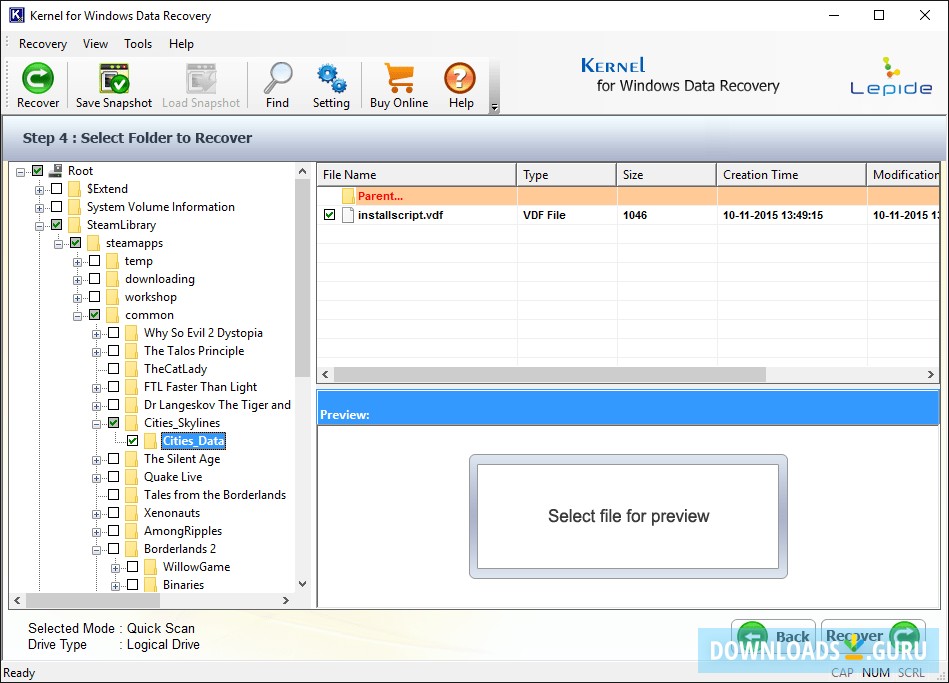Click the Save Snapshot toolbar icon
Image resolution: width=949 pixels, height=683 pixels.
click(x=114, y=78)
